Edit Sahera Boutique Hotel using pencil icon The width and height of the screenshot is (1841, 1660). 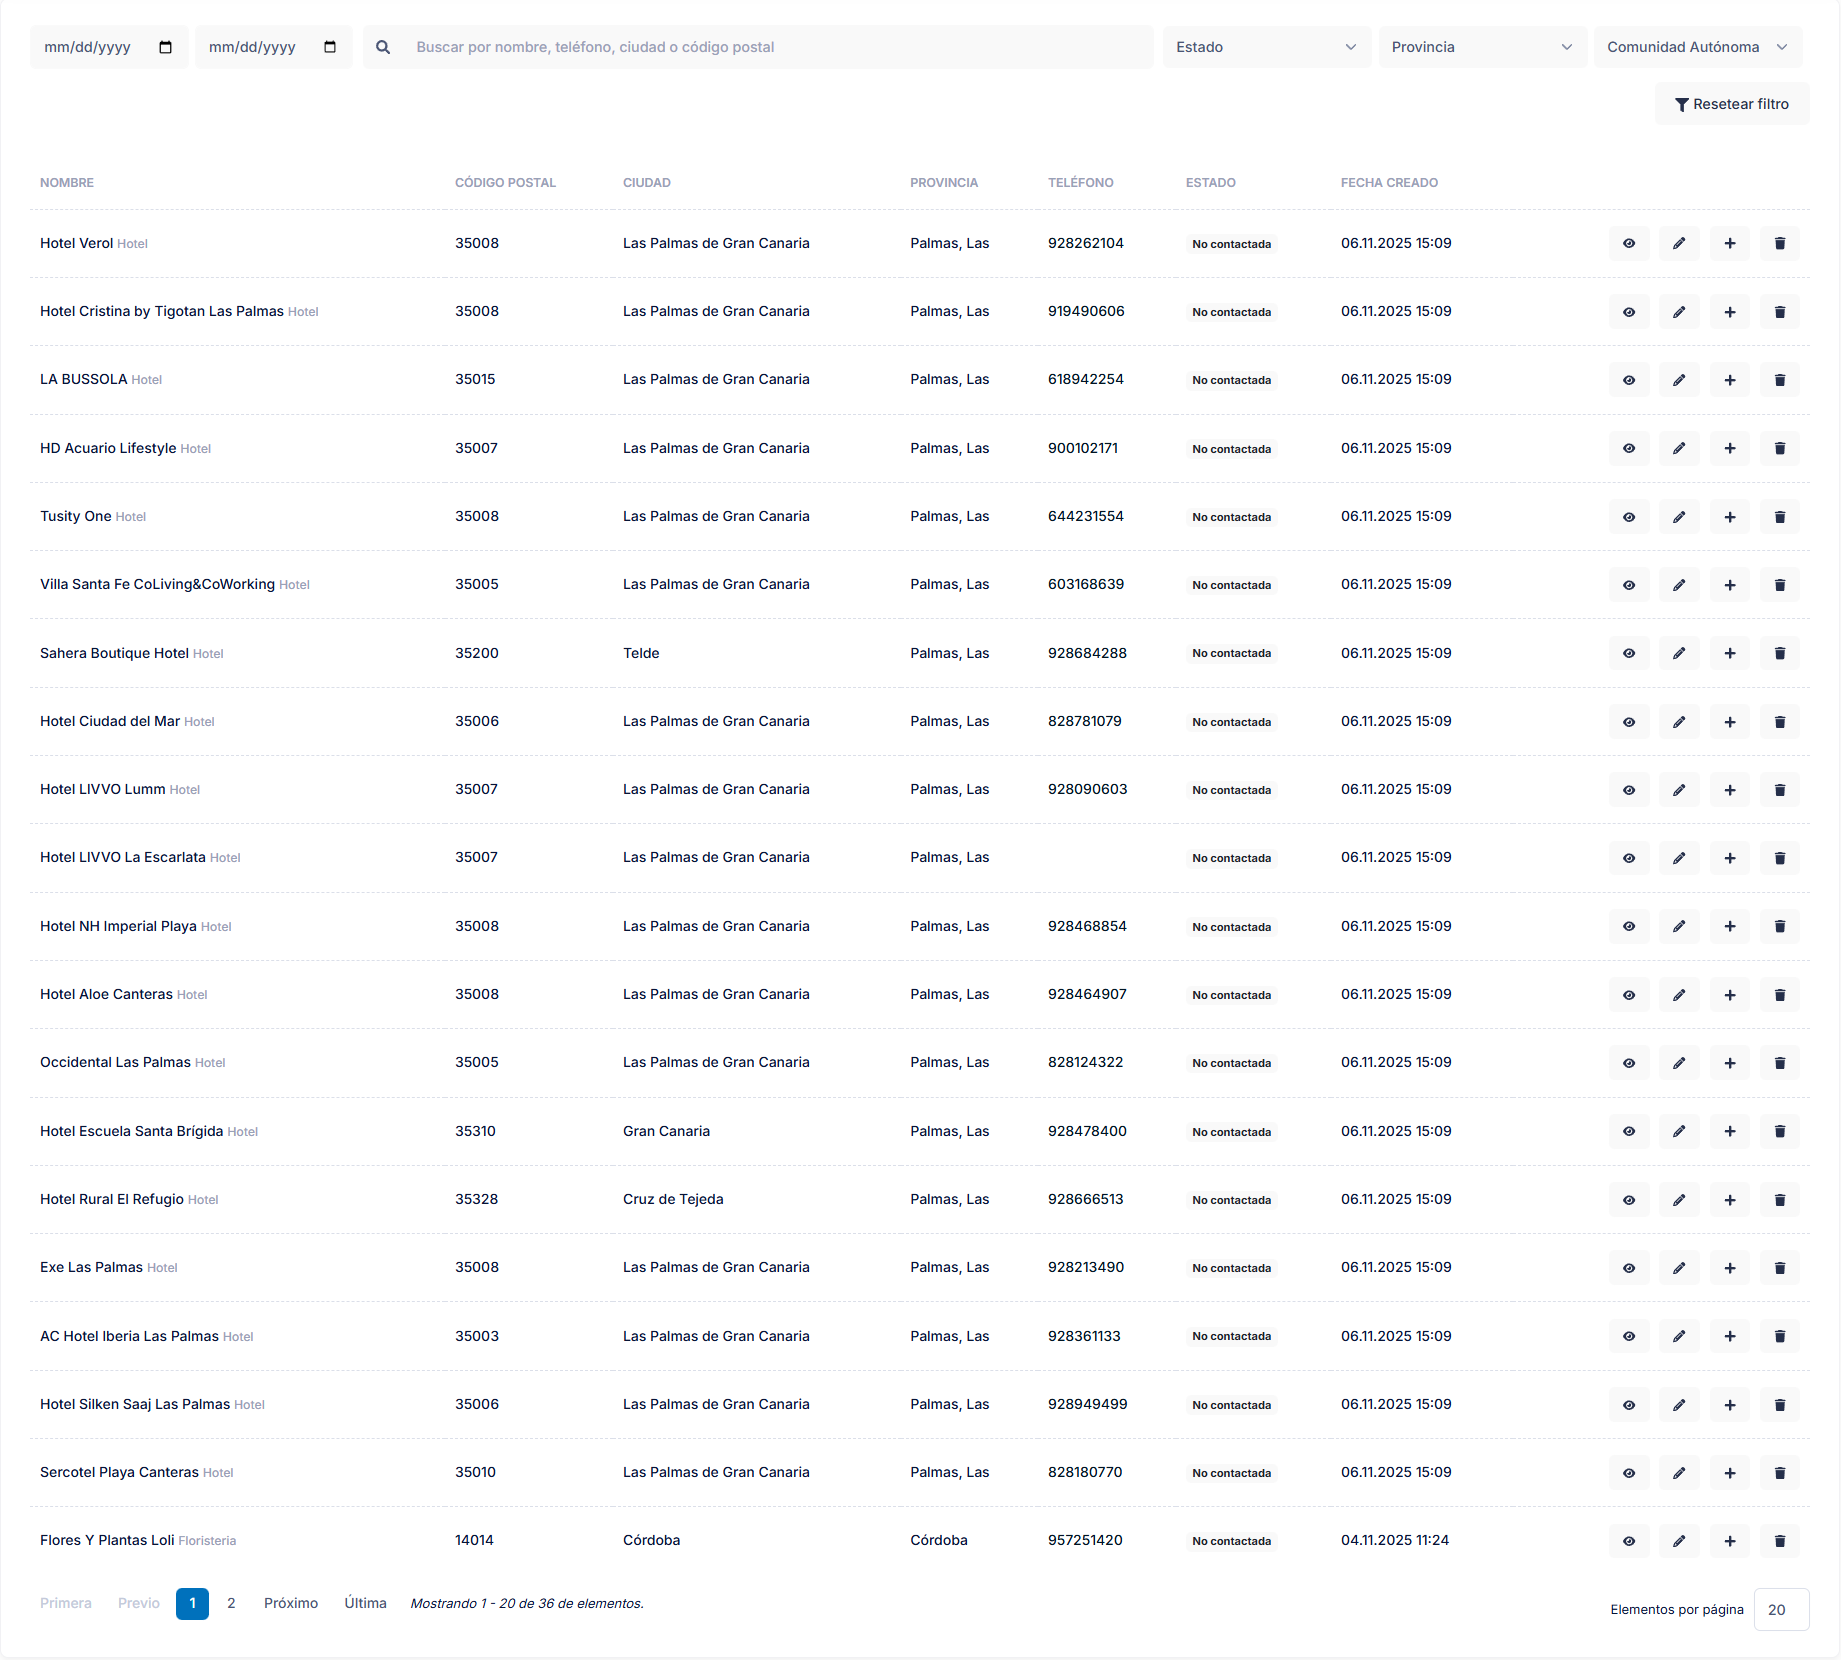click(1679, 653)
